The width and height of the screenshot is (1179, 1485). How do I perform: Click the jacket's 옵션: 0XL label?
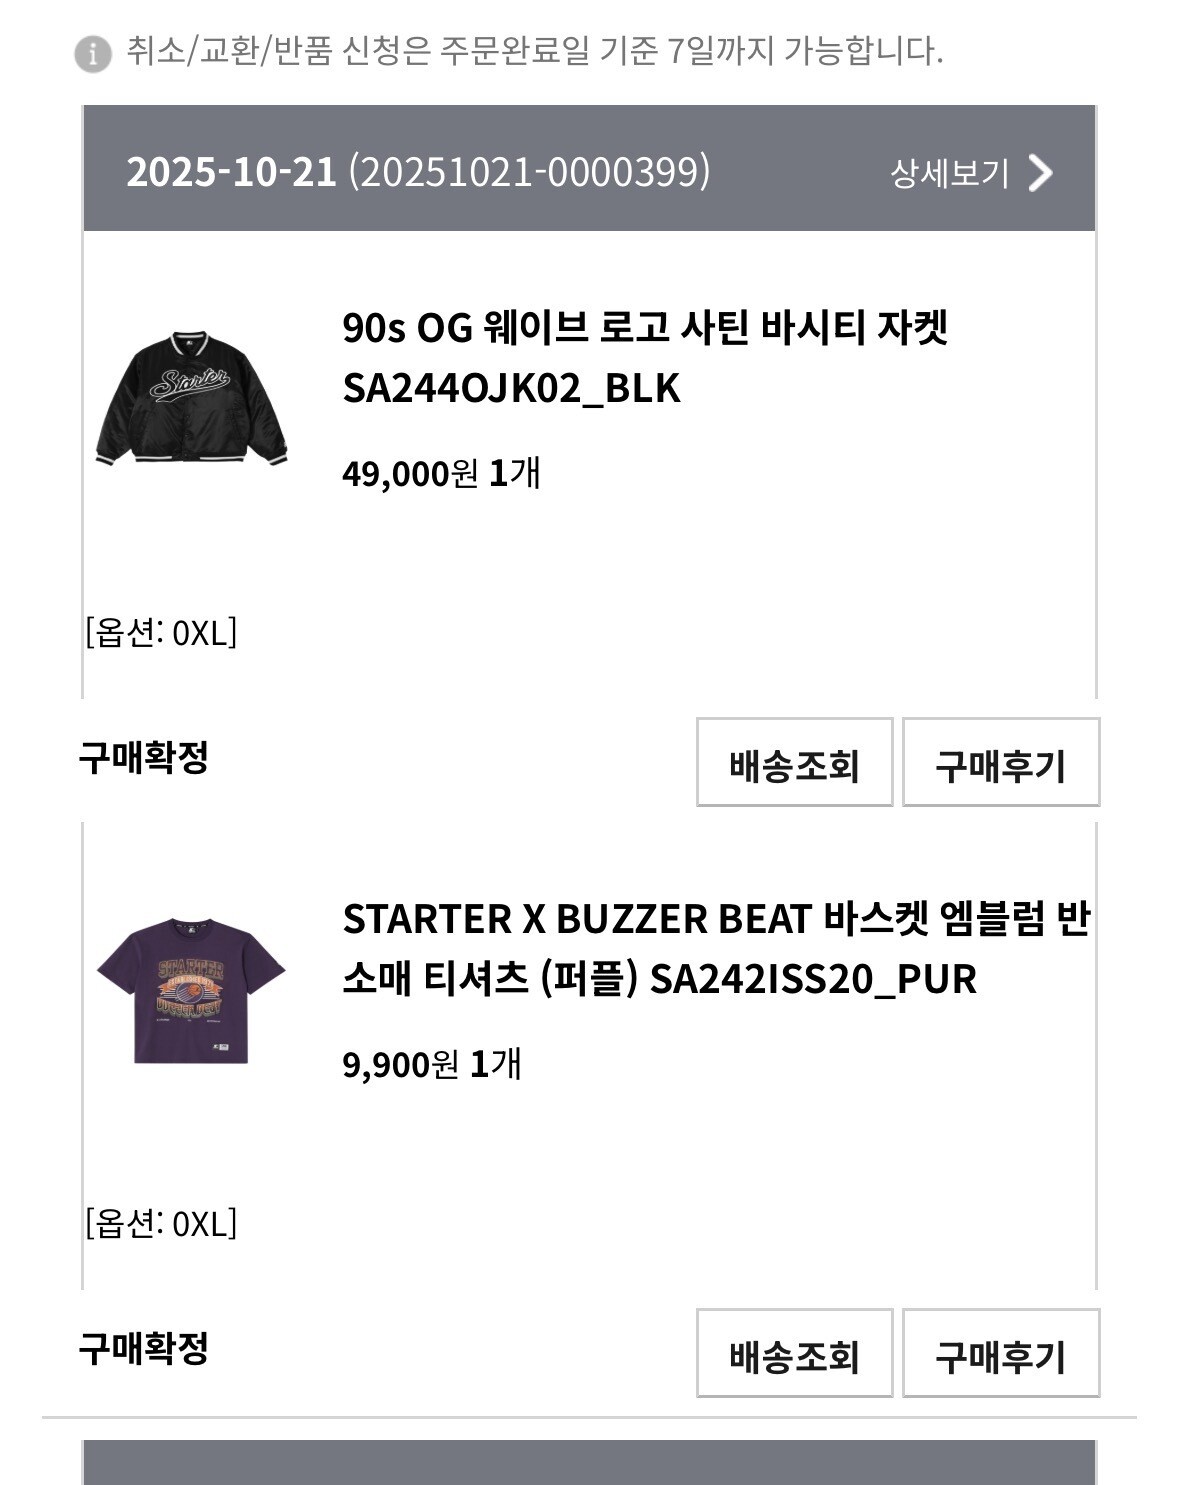(161, 632)
